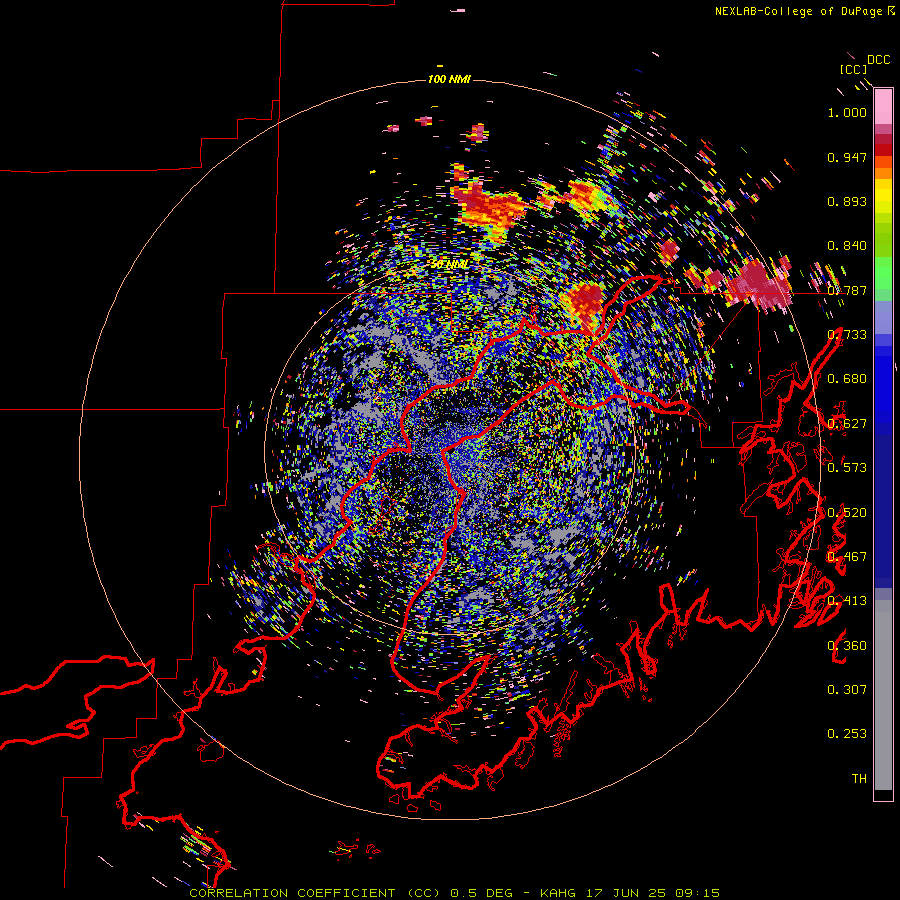Click the NEXLAB-College of DuPage title text
900x900 pixels.
click(x=798, y=11)
